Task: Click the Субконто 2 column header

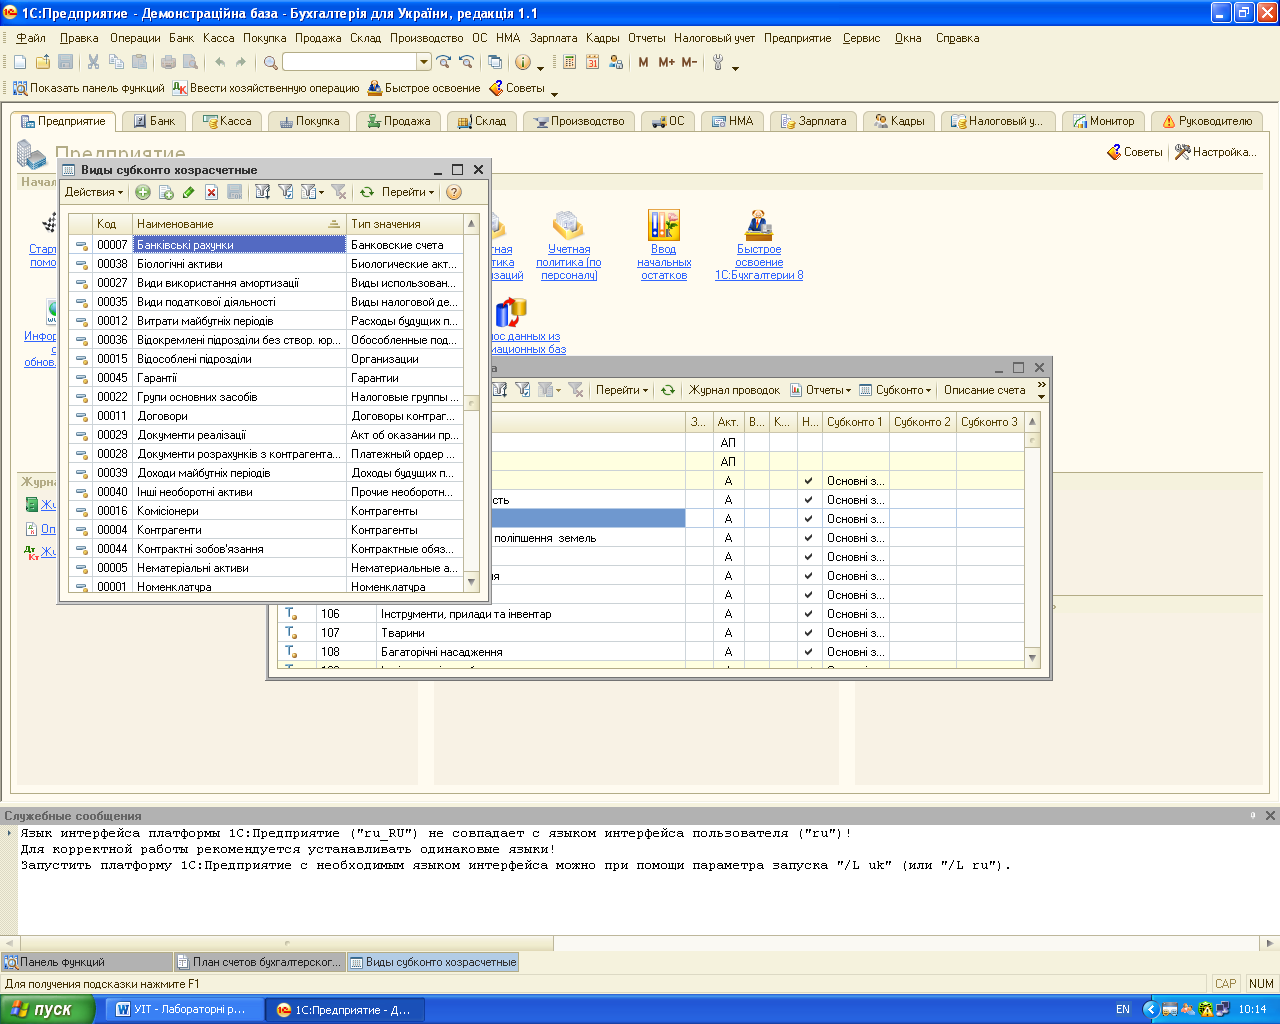Action: 922,422
